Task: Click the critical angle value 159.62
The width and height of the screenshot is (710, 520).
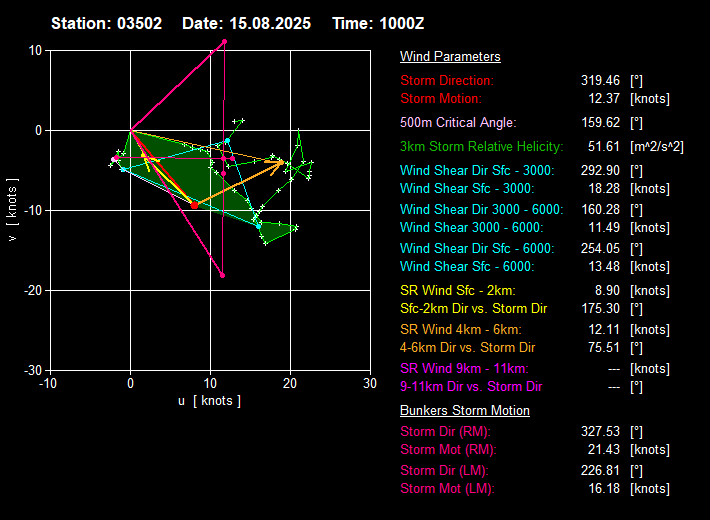Action: [600, 123]
